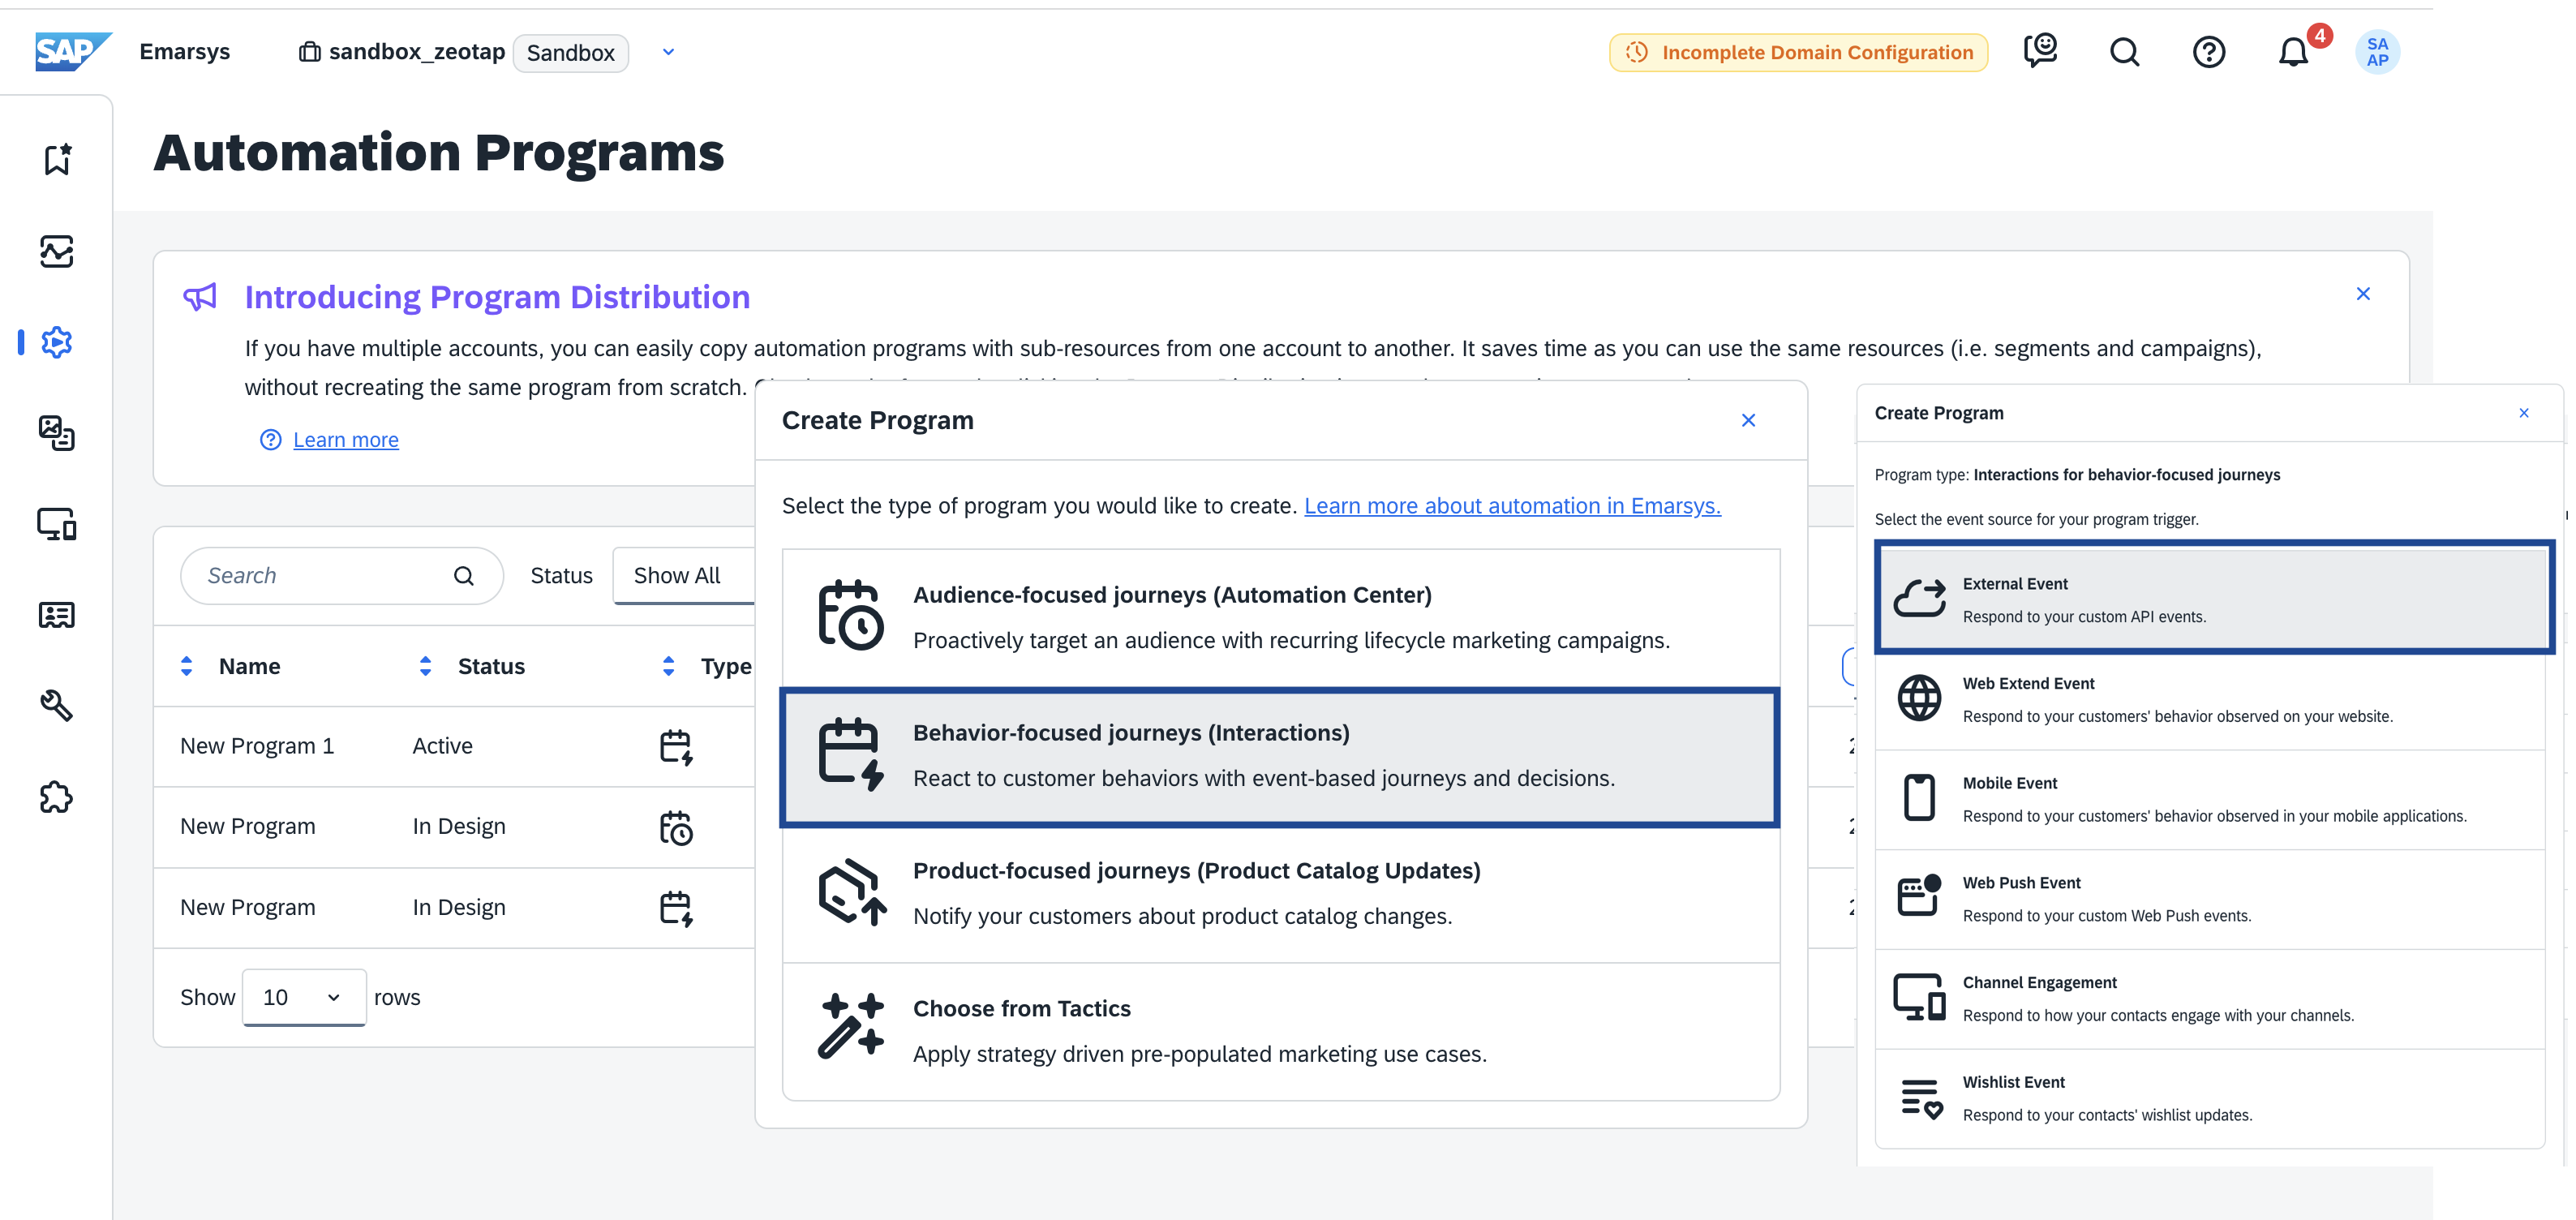
Task: Select the Mobile Event trigger option
Action: (x=2209, y=799)
